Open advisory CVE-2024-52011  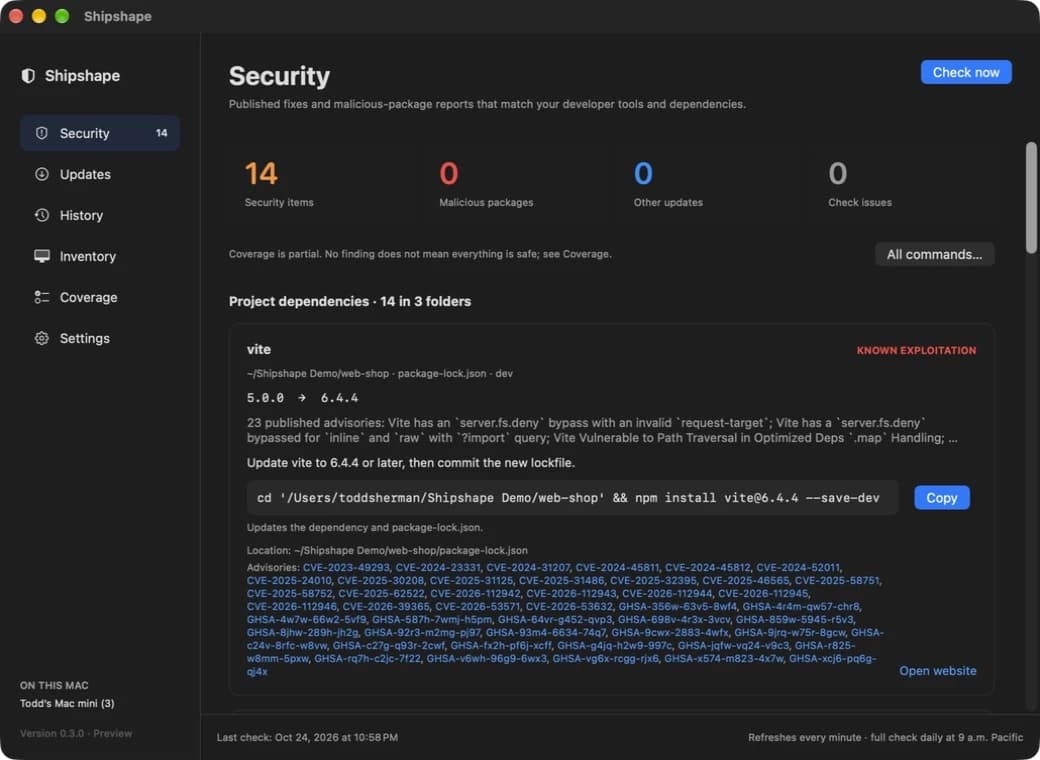[x=798, y=568]
